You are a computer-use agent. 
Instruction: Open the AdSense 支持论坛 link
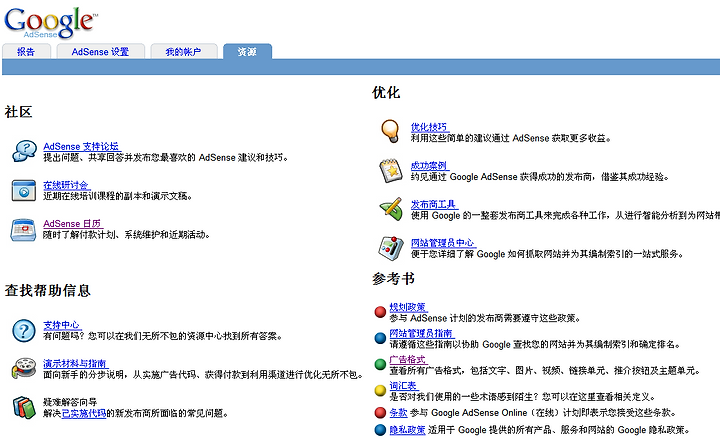[x=81, y=147]
